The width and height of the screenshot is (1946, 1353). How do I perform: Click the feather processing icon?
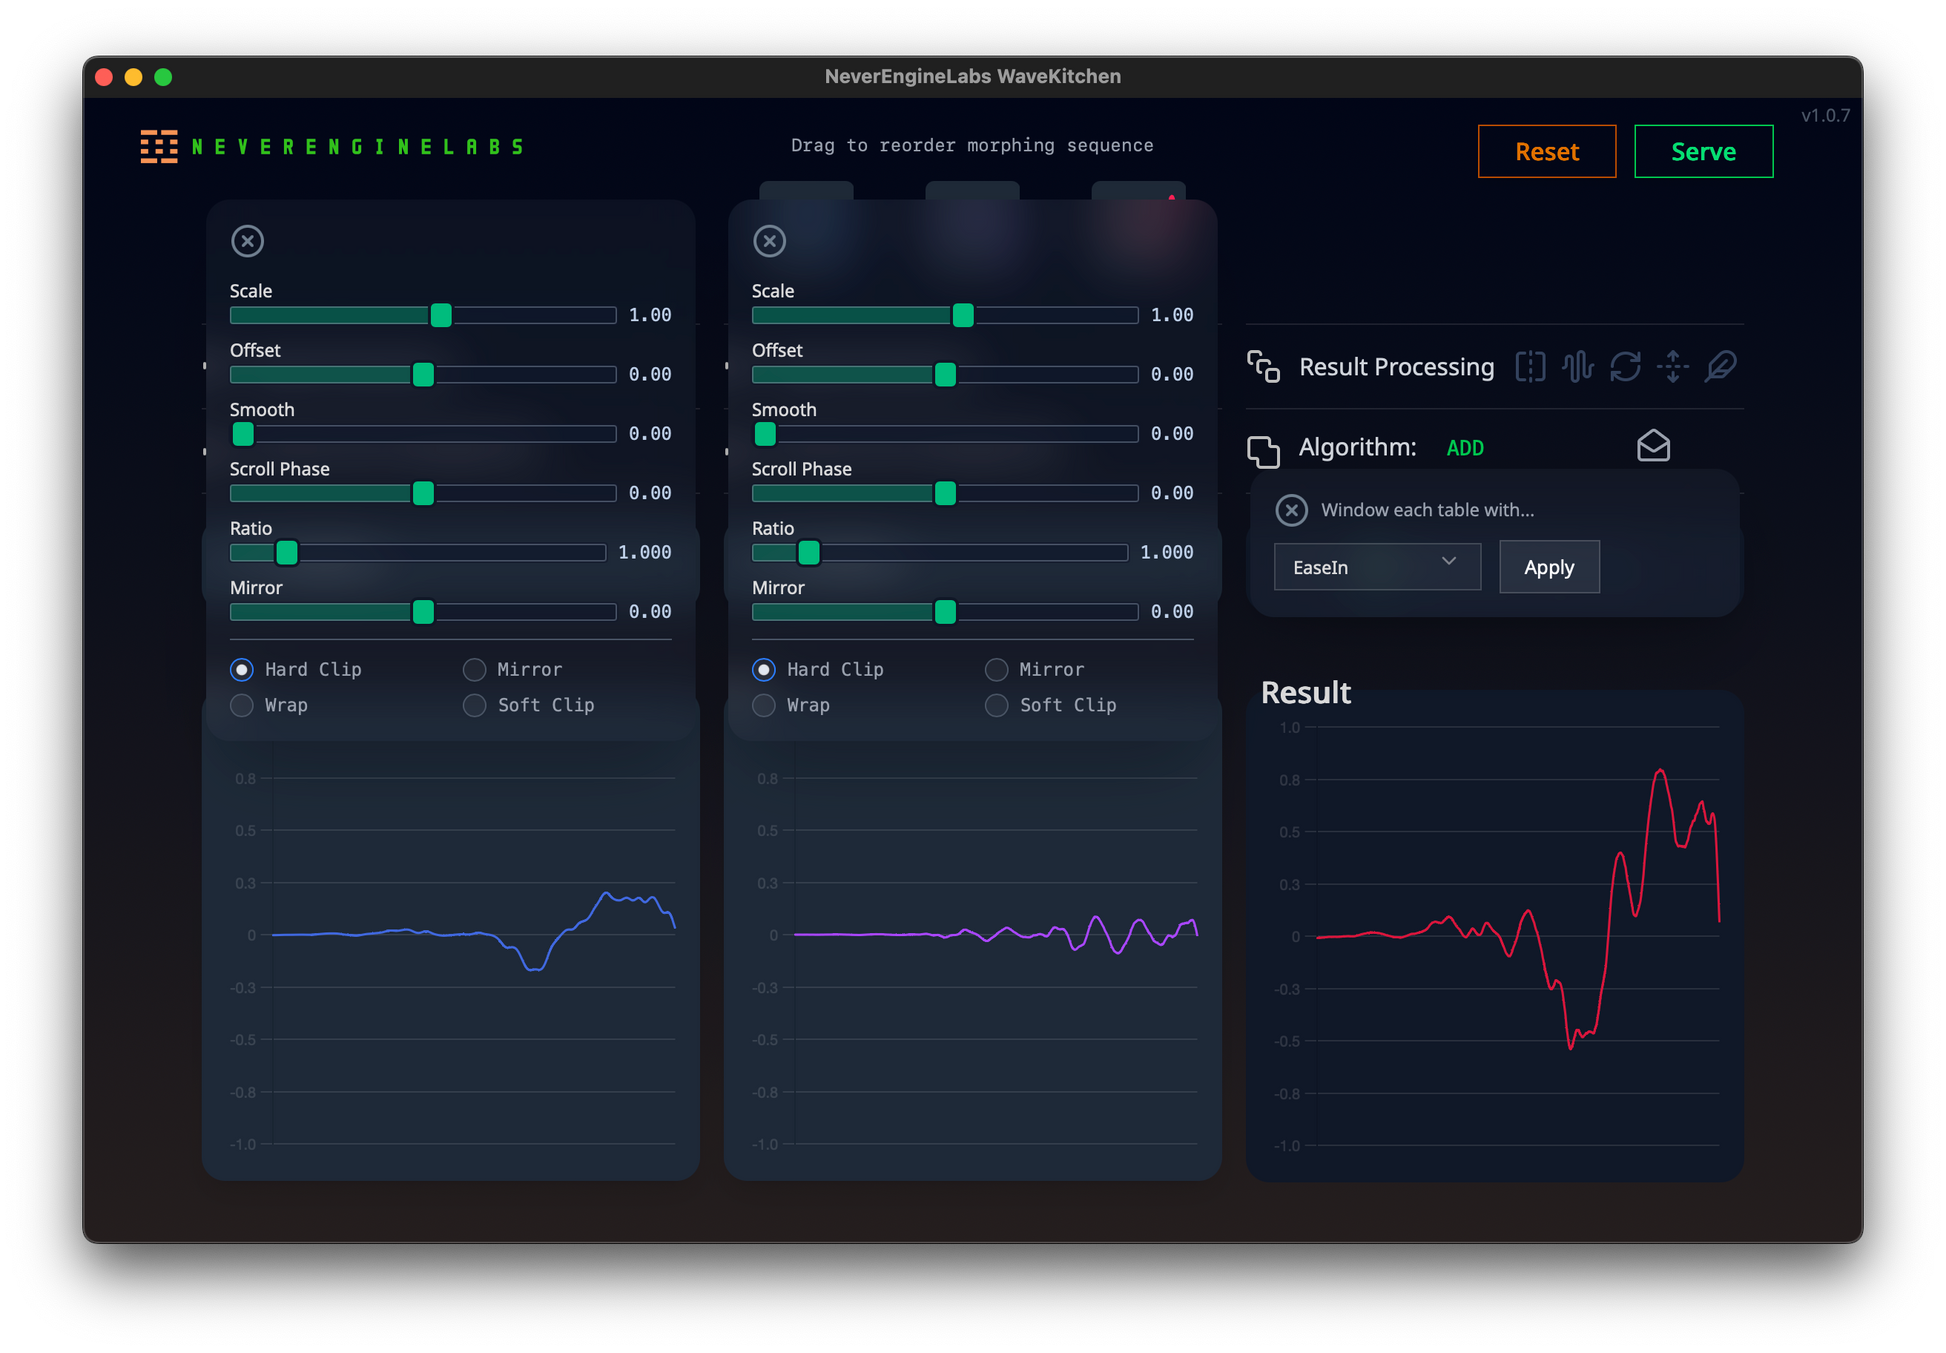click(x=1720, y=367)
